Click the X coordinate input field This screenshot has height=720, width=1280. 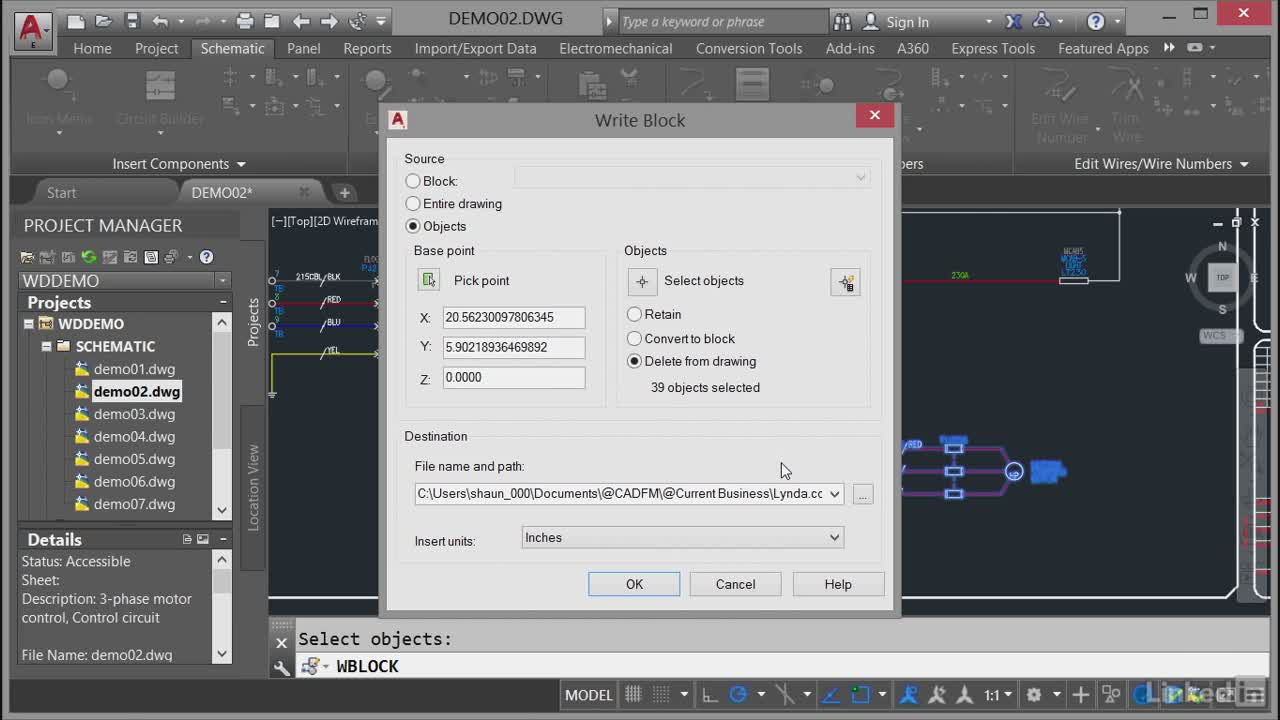[x=513, y=317]
